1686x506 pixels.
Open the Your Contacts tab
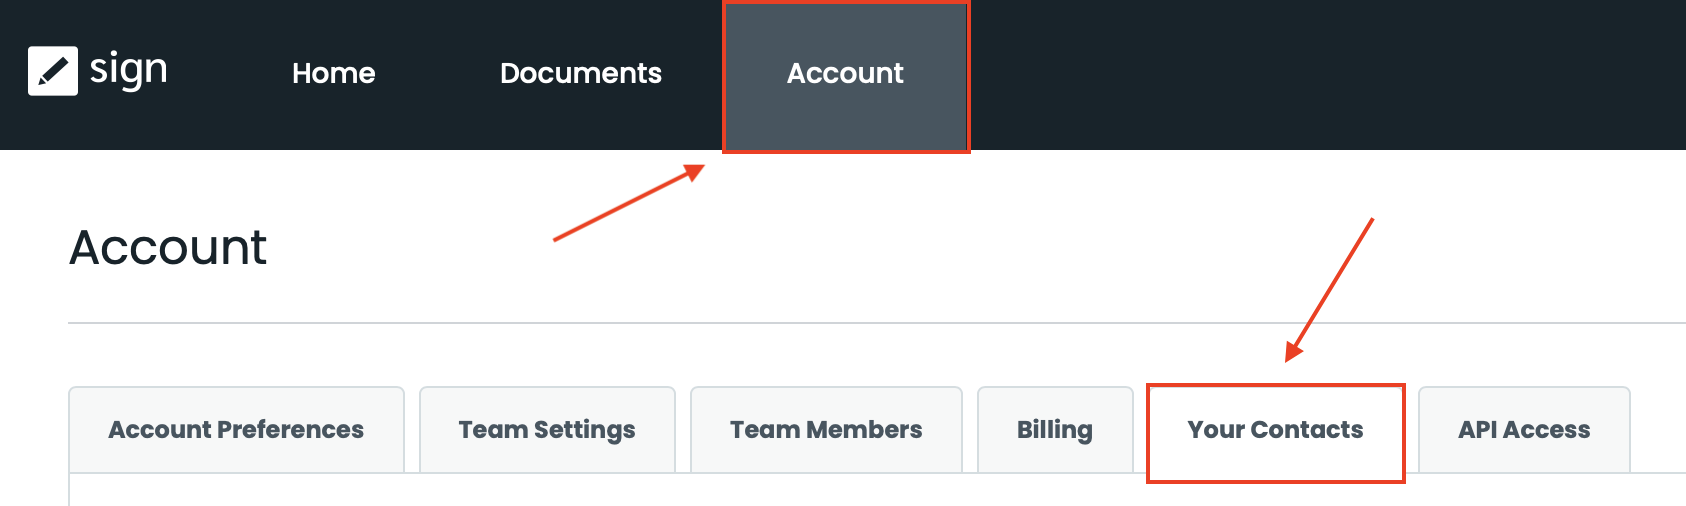[x=1275, y=430]
